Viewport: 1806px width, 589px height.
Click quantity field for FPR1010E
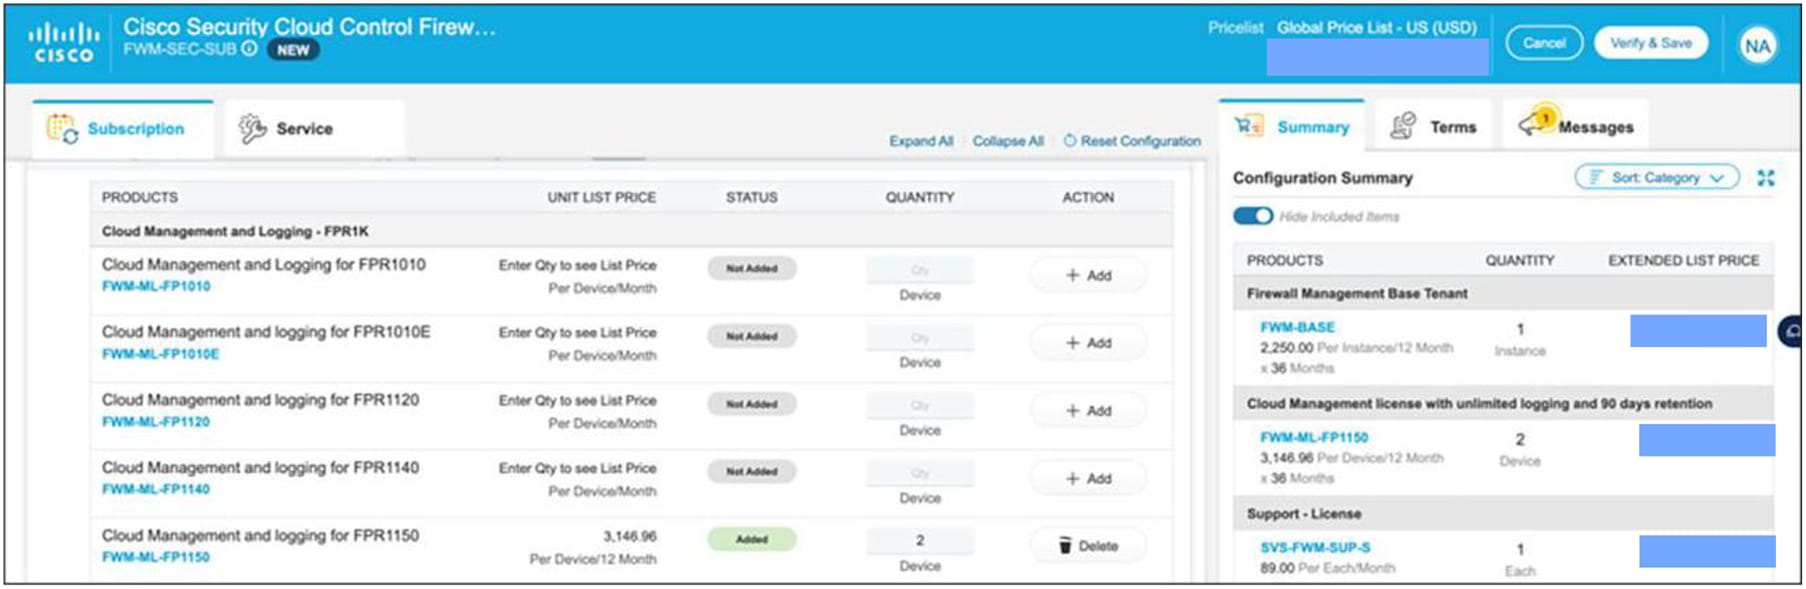920,338
